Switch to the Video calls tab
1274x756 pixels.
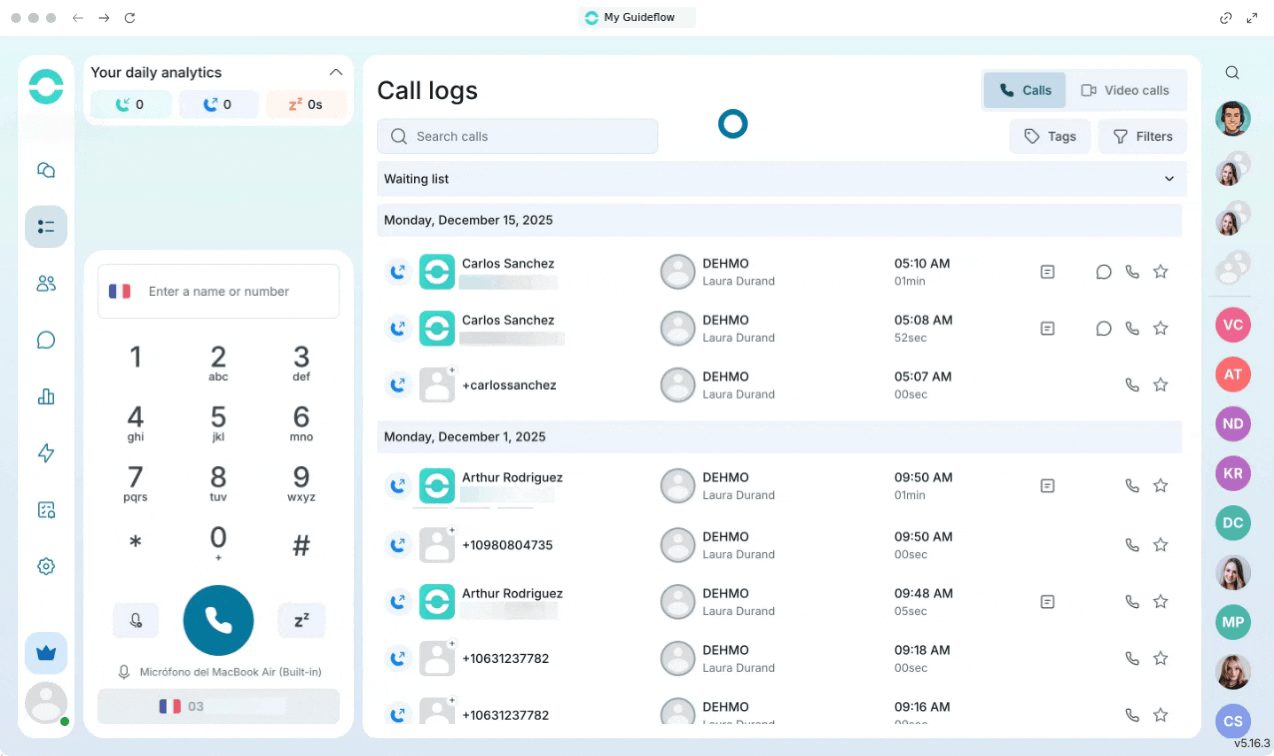point(1125,90)
